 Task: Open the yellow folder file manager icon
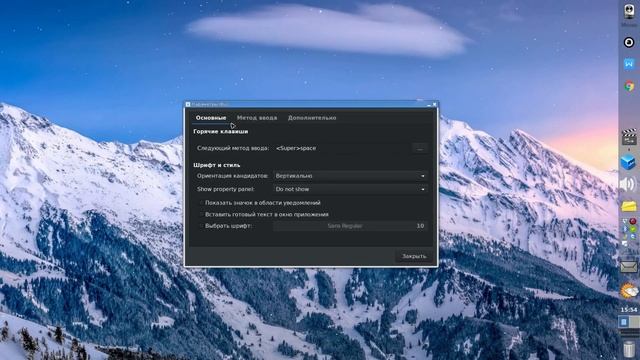629,206
